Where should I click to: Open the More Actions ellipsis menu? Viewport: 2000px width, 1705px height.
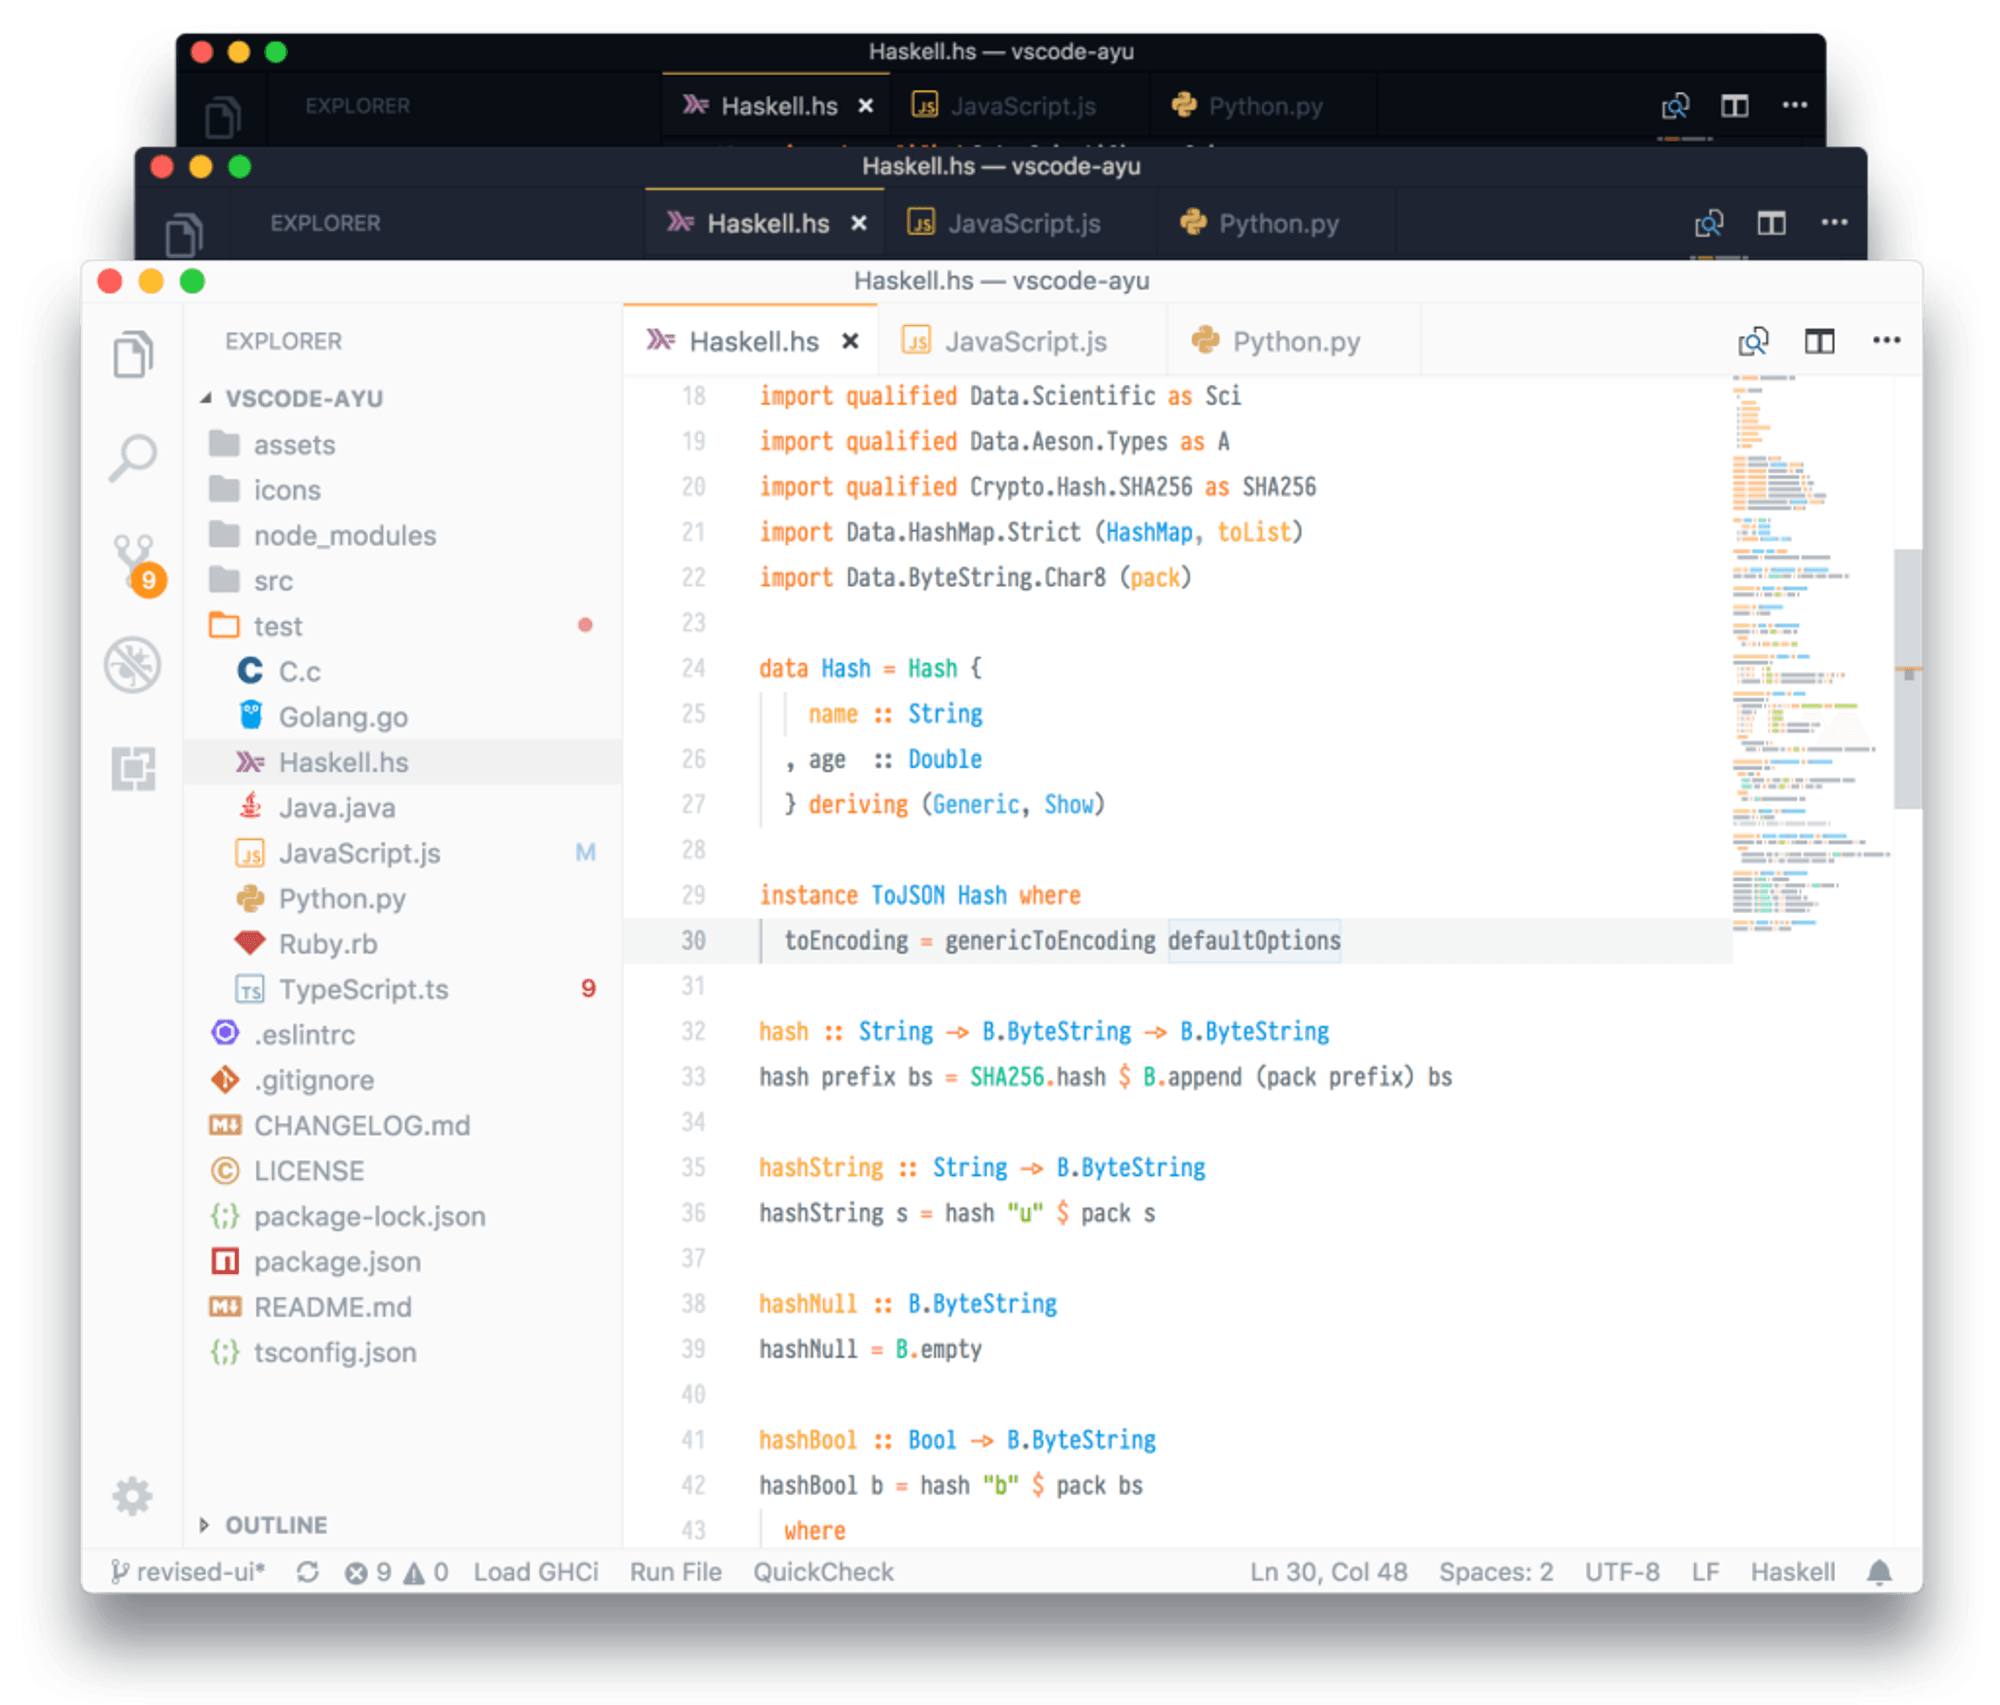(x=1886, y=341)
